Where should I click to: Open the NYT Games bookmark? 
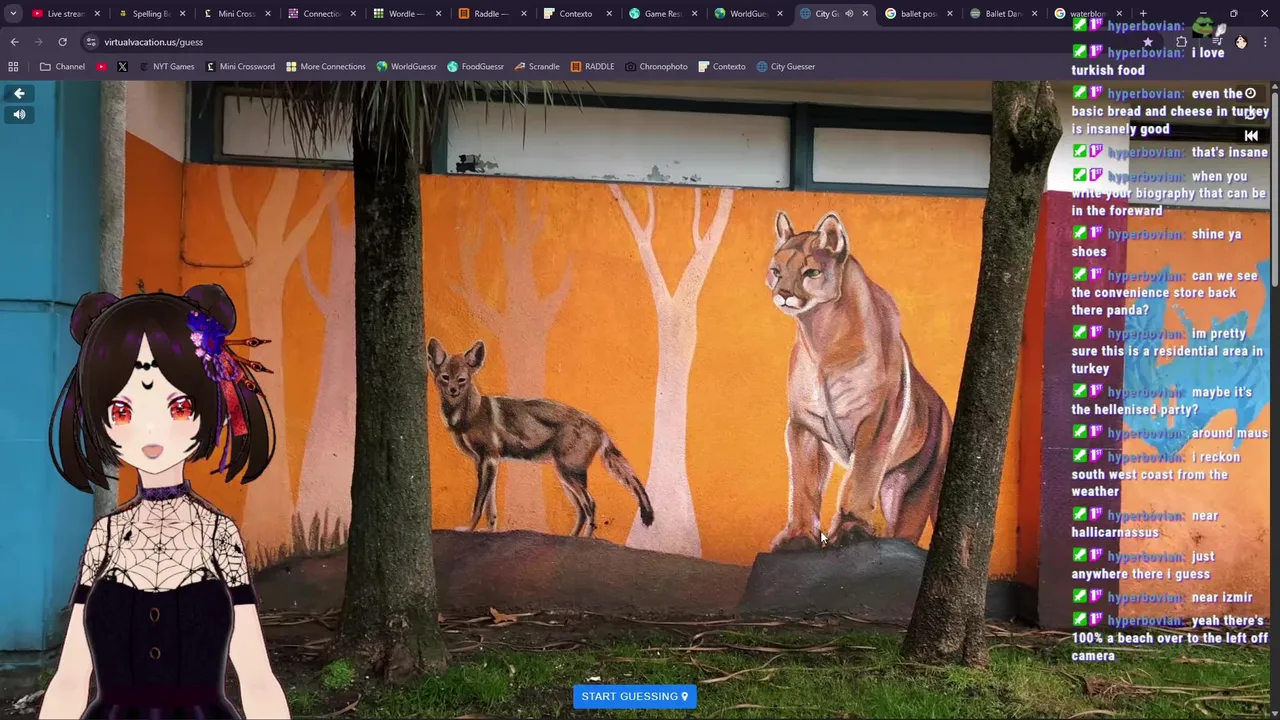click(166, 67)
